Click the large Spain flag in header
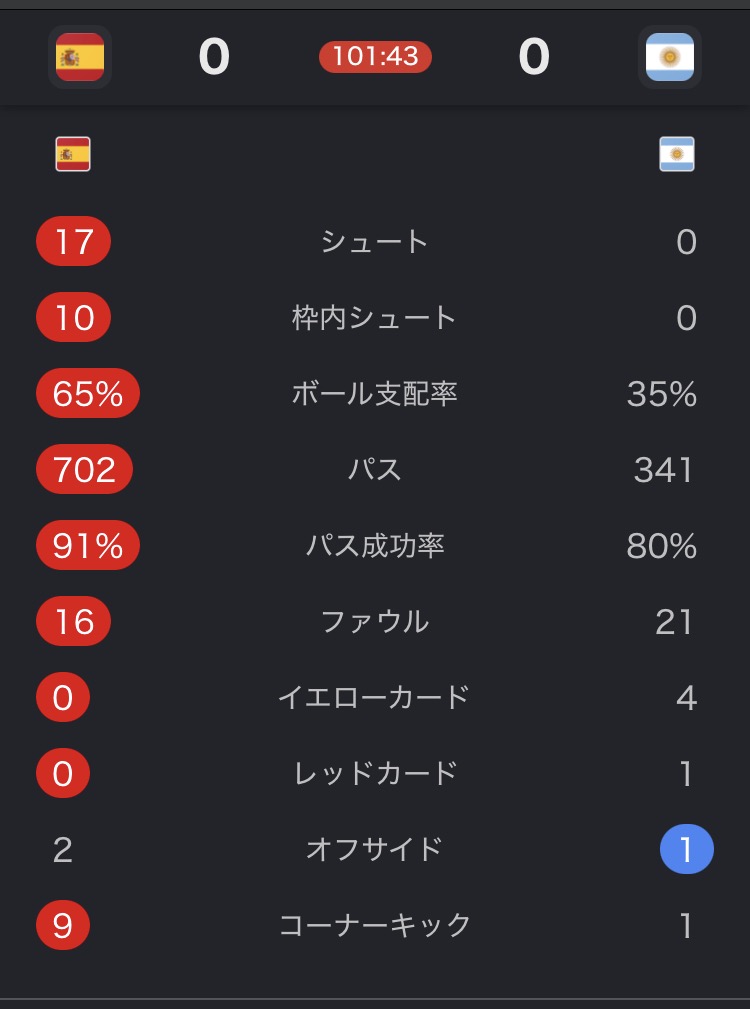The height and width of the screenshot is (1009, 750). pos(80,57)
